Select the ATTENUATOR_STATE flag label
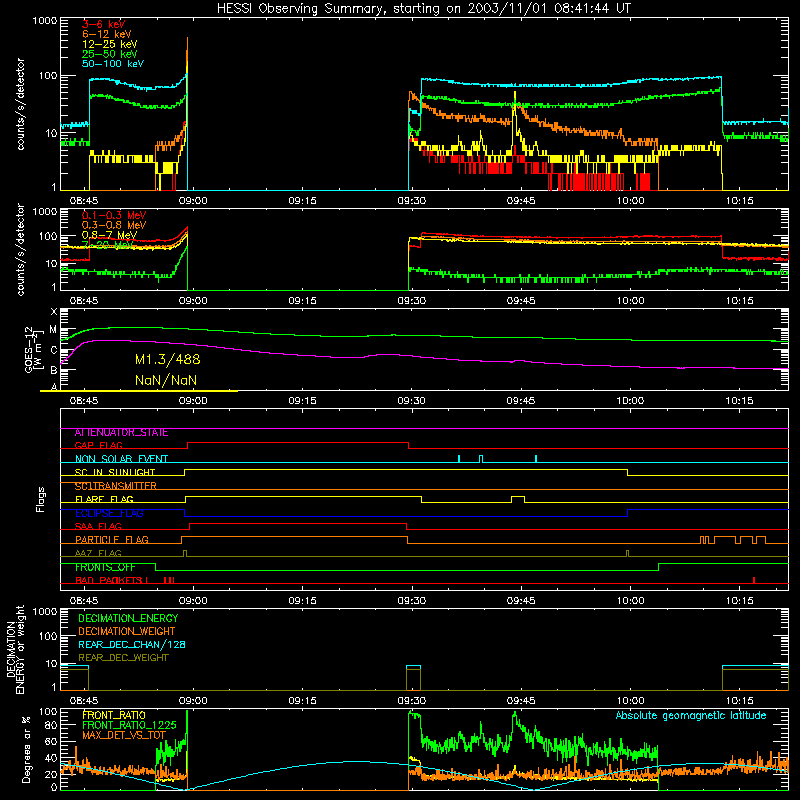The height and width of the screenshot is (800, 800). [121, 433]
